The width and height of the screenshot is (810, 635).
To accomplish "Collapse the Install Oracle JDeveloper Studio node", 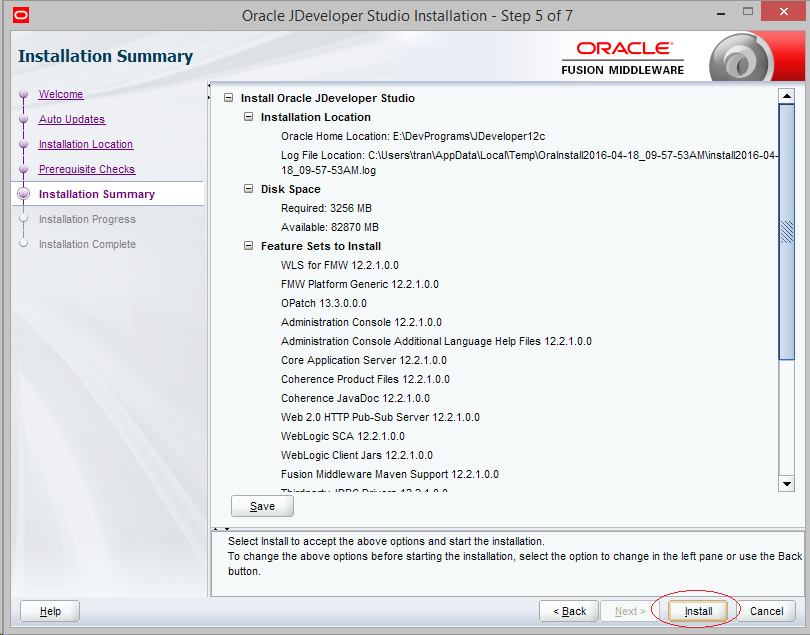I will pos(228,98).
